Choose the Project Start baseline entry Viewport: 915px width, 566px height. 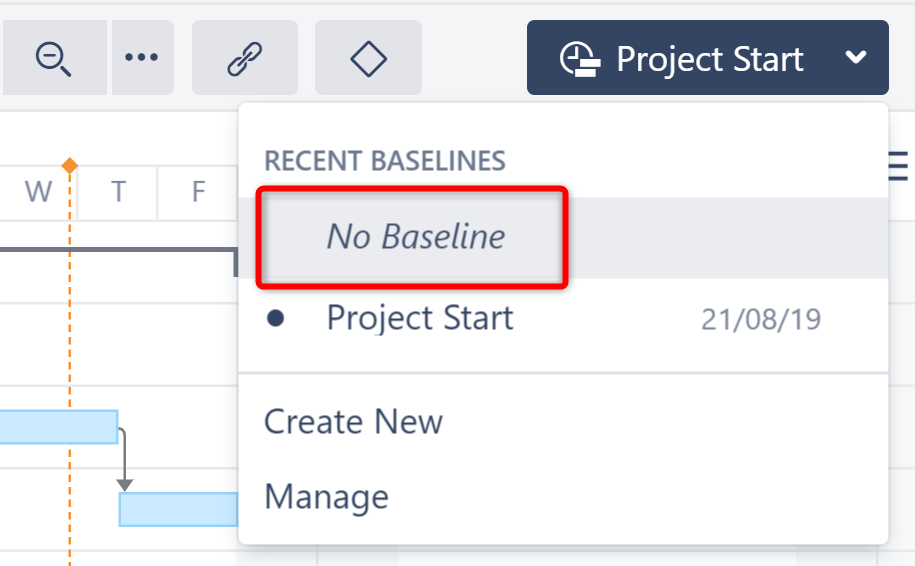[420, 319]
